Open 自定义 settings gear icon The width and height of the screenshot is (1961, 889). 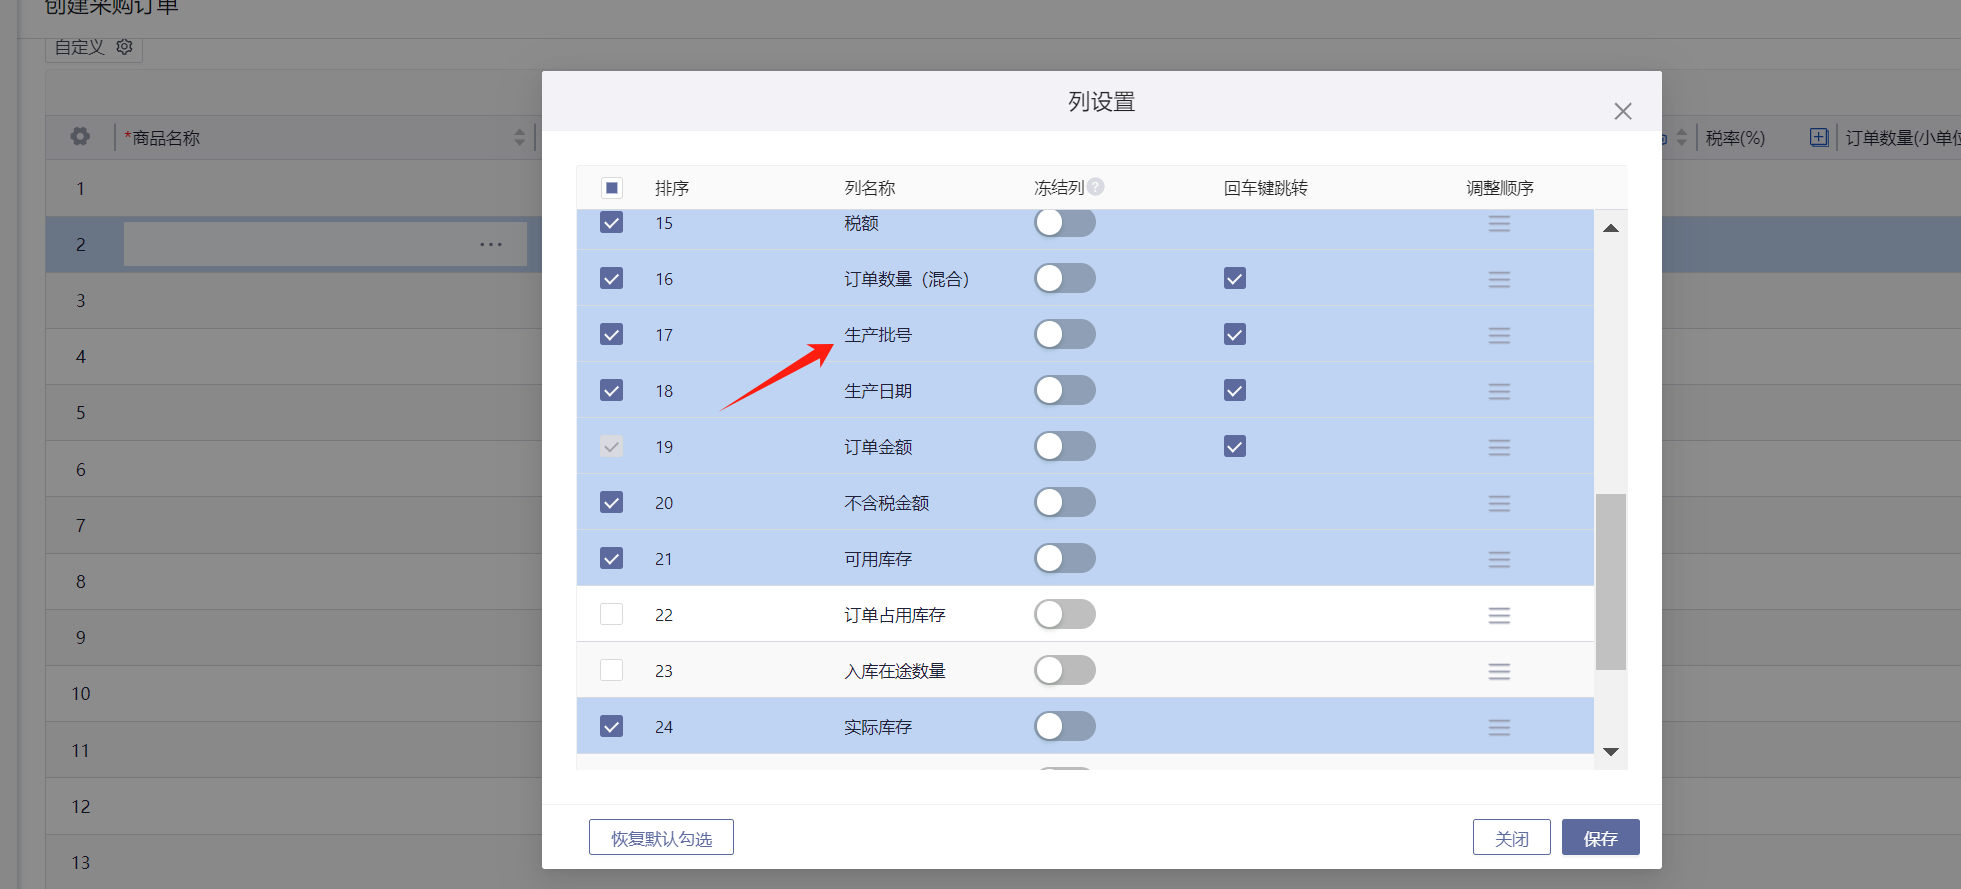pos(124,47)
